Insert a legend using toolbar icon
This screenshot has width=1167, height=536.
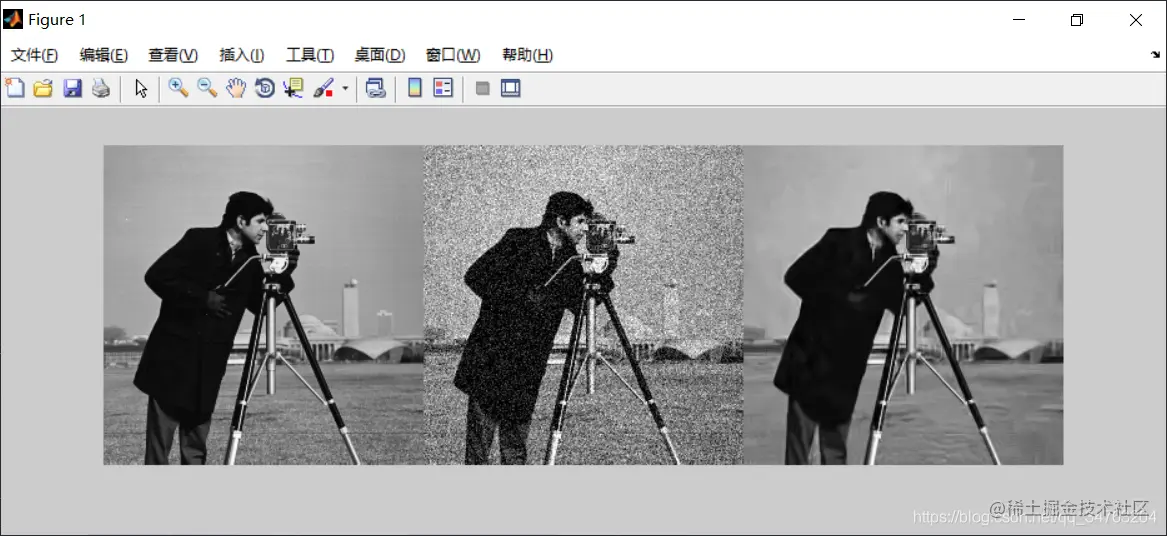coord(443,89)
